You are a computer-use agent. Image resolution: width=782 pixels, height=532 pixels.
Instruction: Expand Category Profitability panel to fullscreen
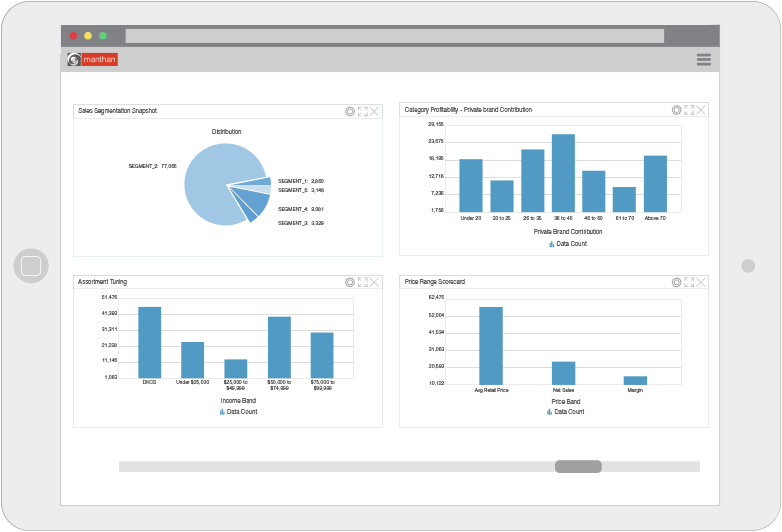click(x=689, y=110)
